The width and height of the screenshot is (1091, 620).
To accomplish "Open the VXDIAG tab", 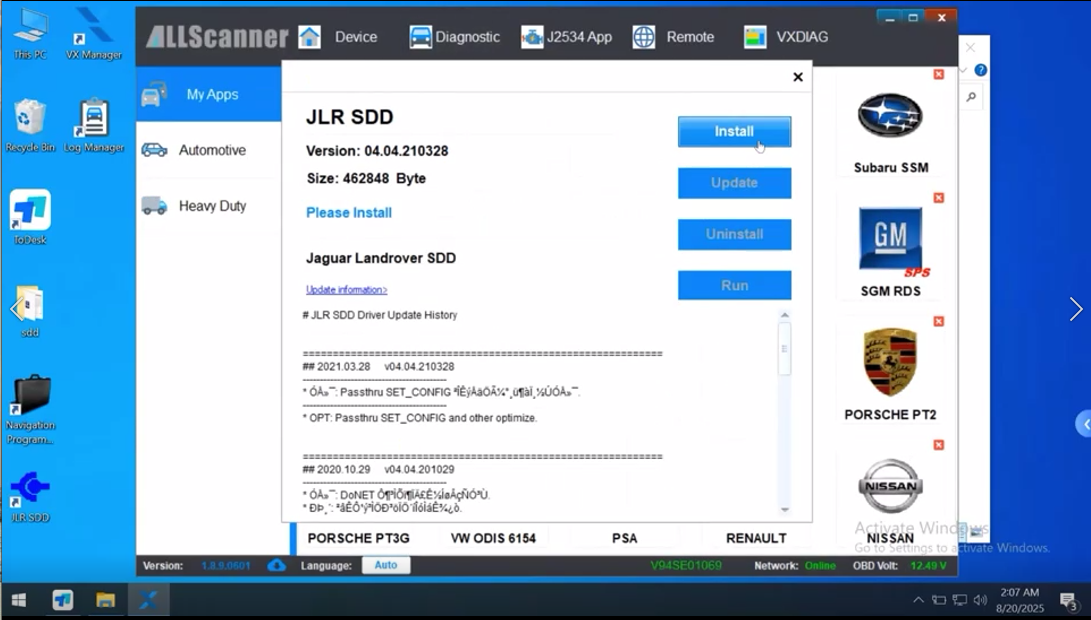I will (x=786, y=37).
